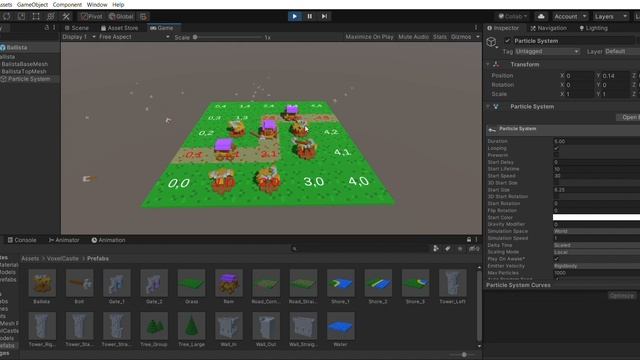Select the Tree_Large prefab thumbnail
The width and height of the screenshot is (640, 360).
[x=191, y=326]
